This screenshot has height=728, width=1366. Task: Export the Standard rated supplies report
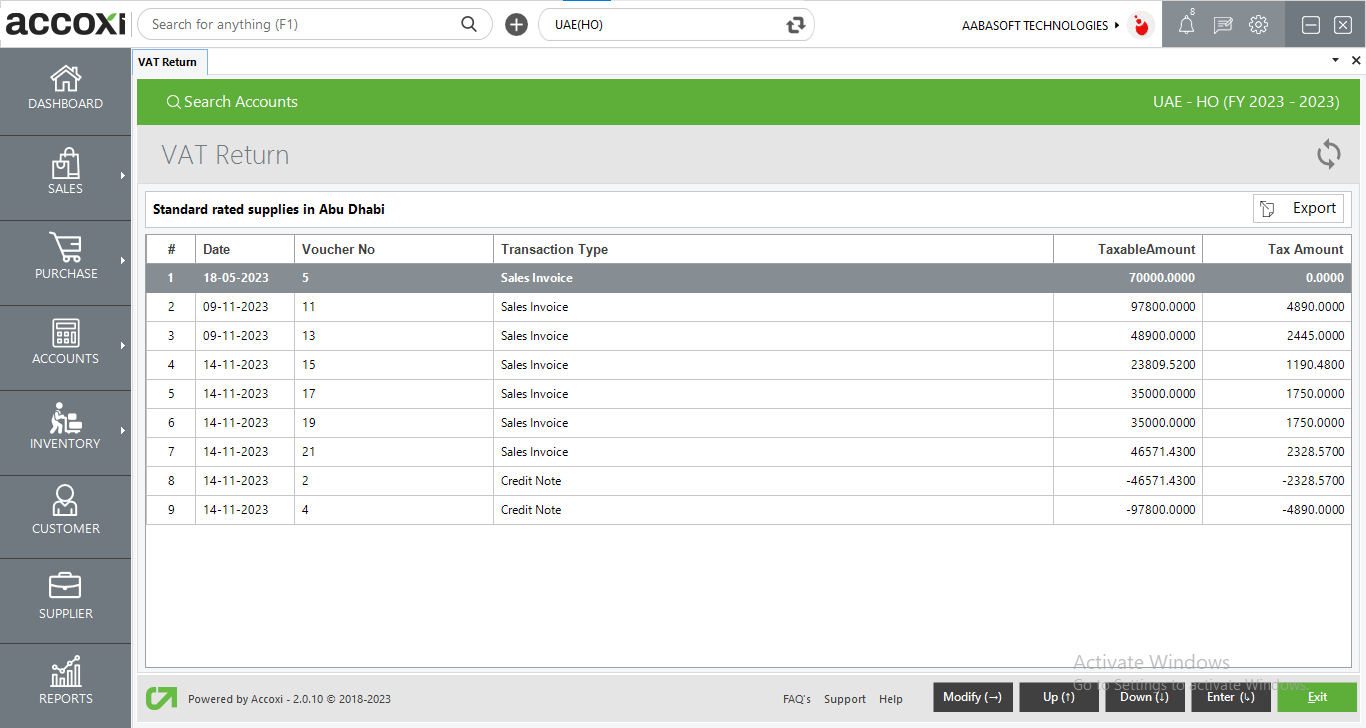(x=1298, y=208)
